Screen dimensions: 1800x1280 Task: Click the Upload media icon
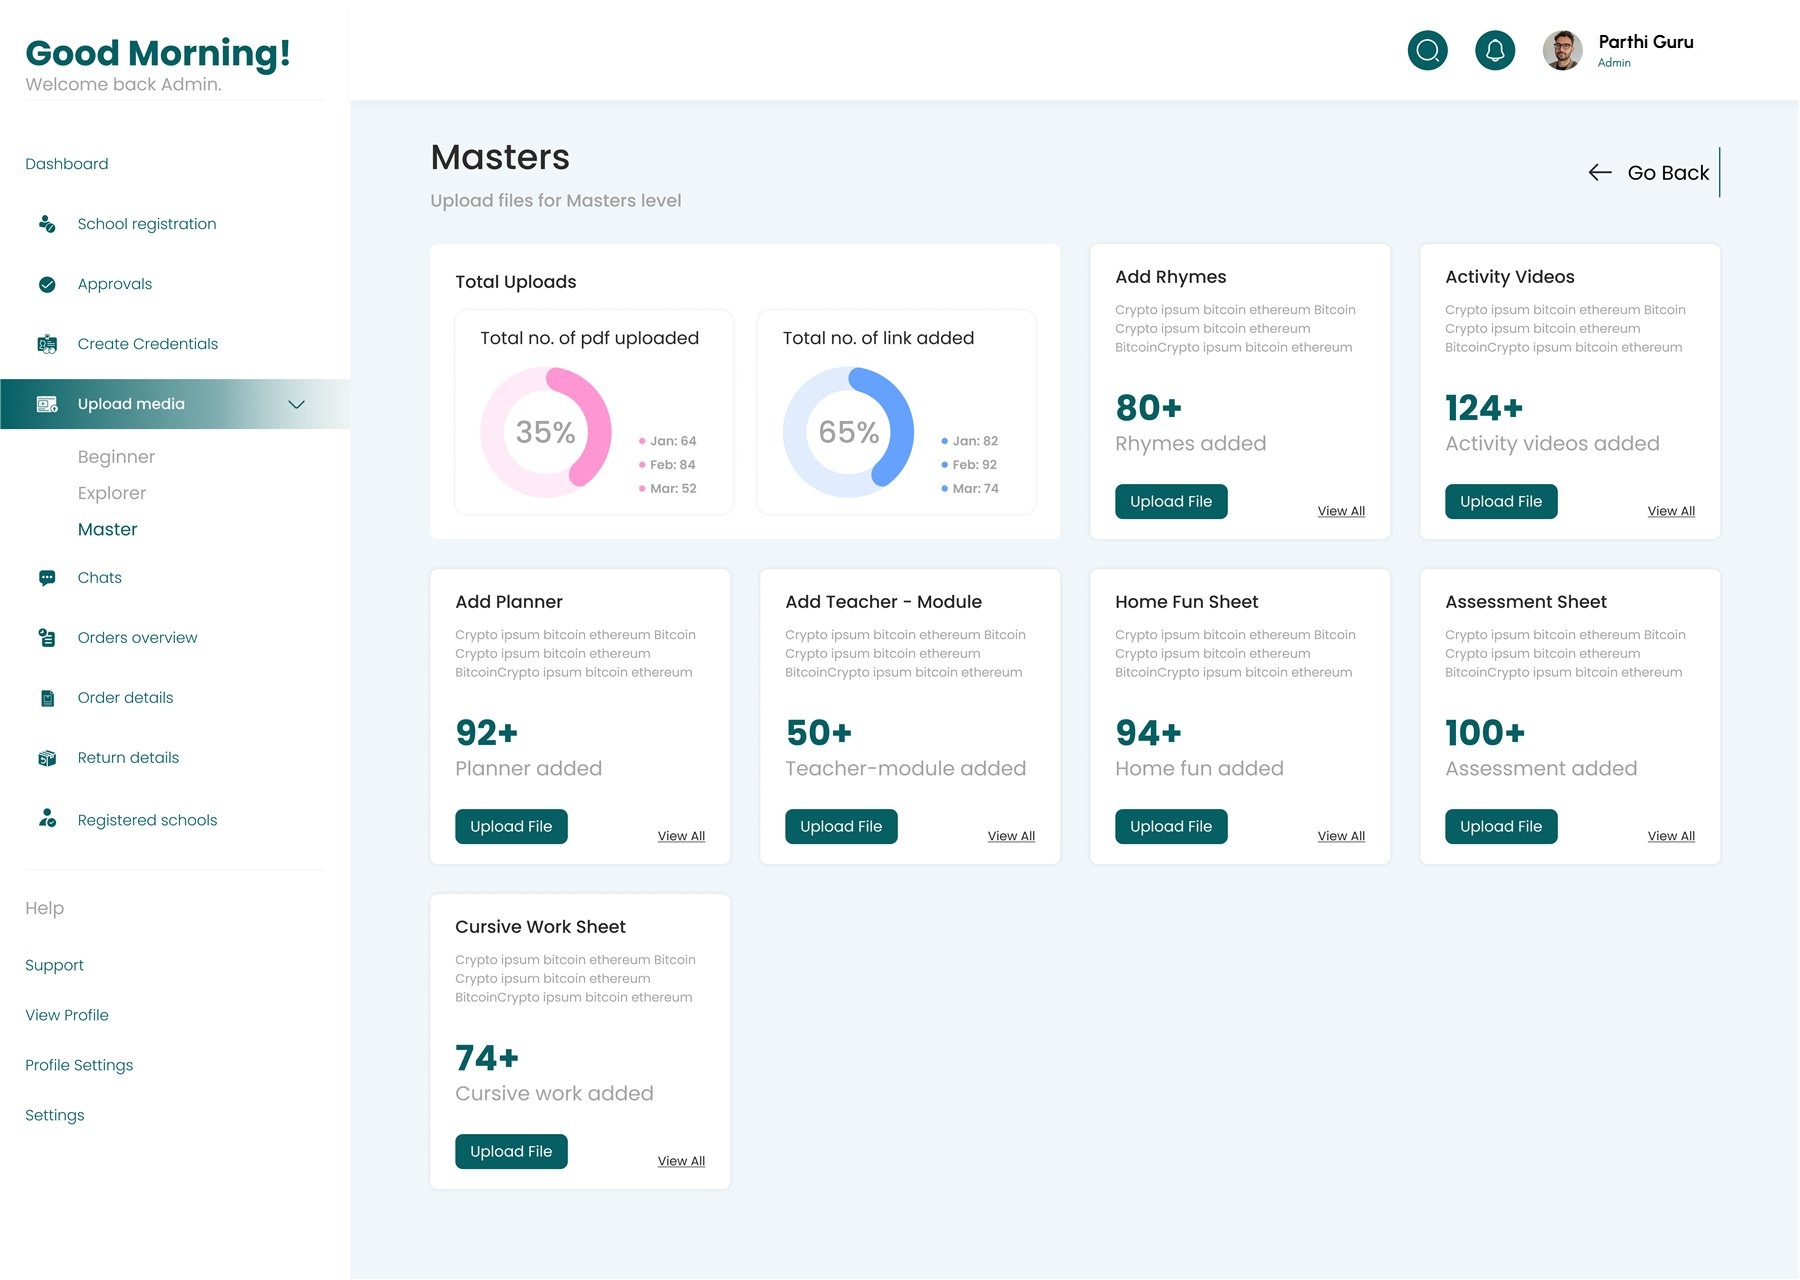tap(47, 404)
